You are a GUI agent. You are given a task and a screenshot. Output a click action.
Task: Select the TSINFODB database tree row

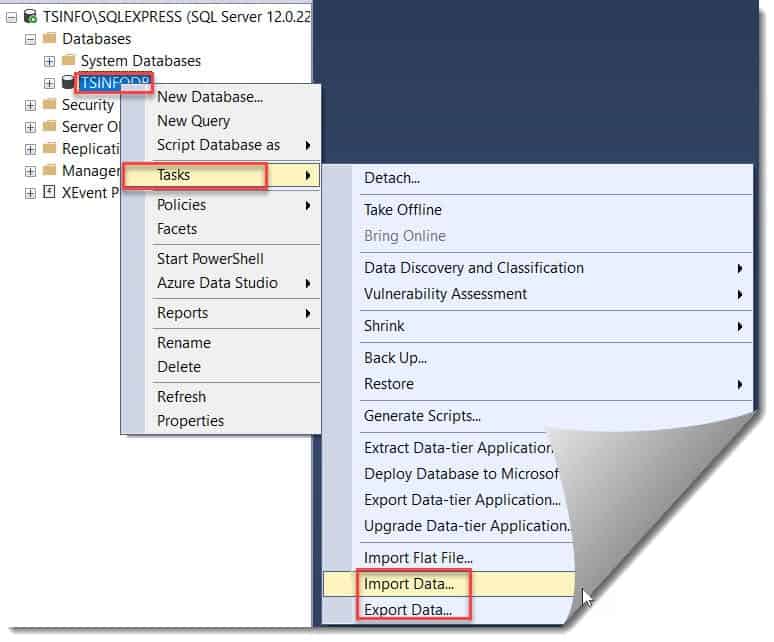coord(115,82)
